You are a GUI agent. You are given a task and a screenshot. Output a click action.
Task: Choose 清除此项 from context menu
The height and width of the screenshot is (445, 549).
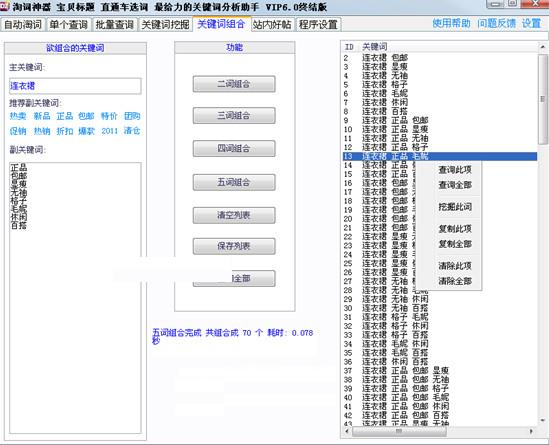[455, 266]
